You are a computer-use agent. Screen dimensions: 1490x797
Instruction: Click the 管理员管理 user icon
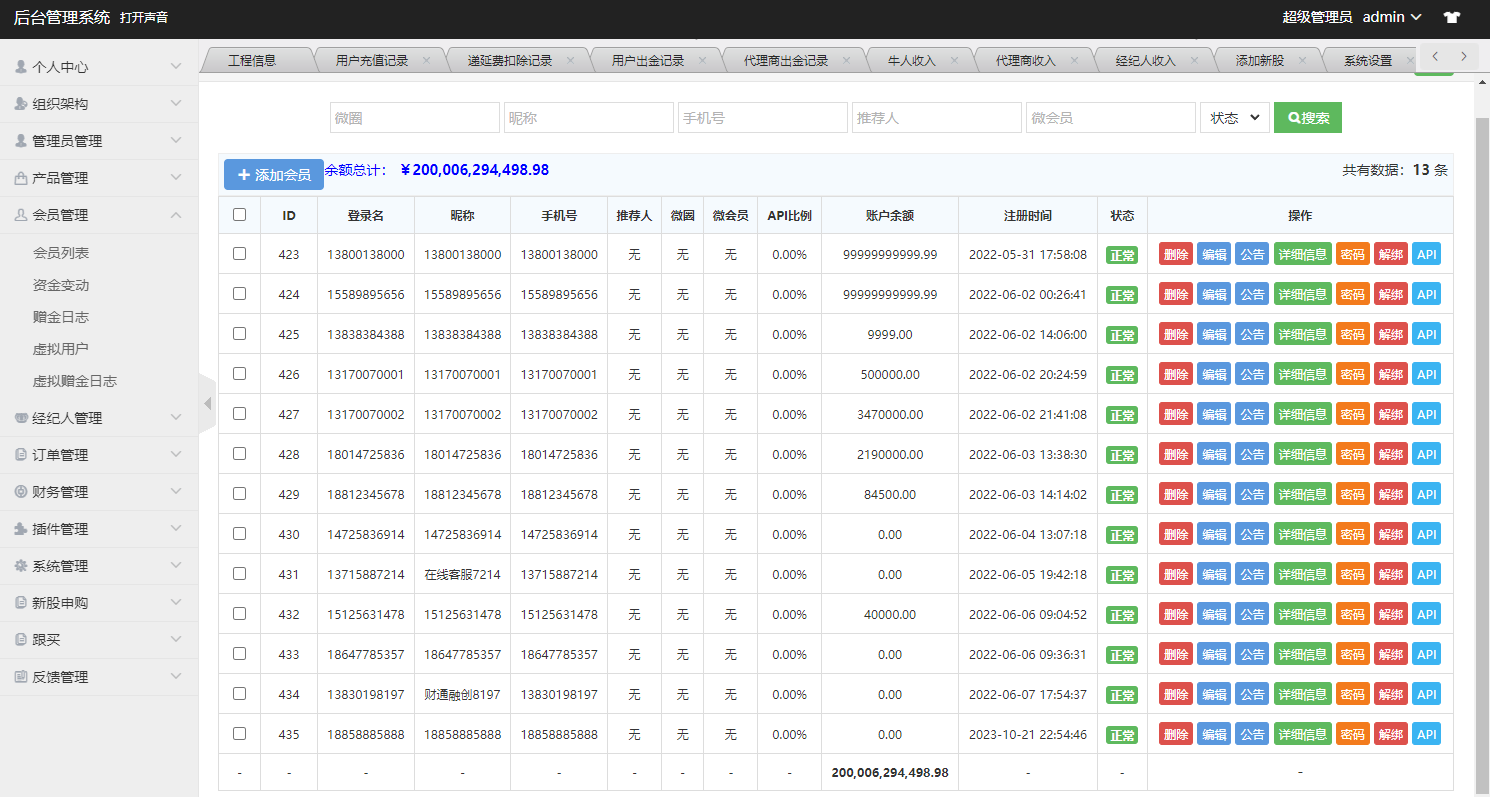coord(21,141)
